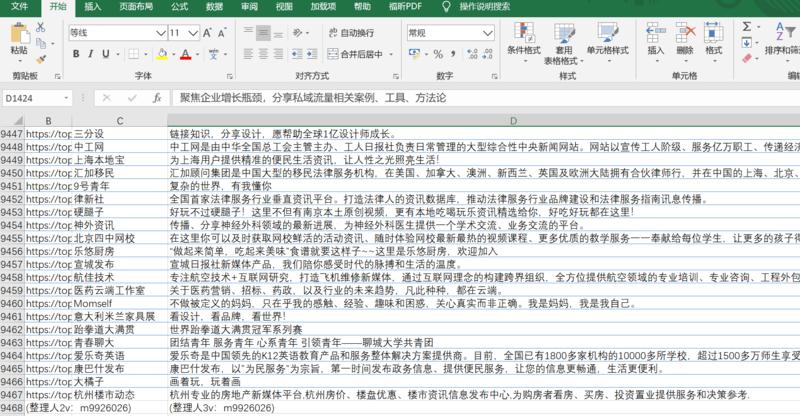800x416 pixels.
Task: Open phonetic guide (wen) icon
Action: coord(214,54)
